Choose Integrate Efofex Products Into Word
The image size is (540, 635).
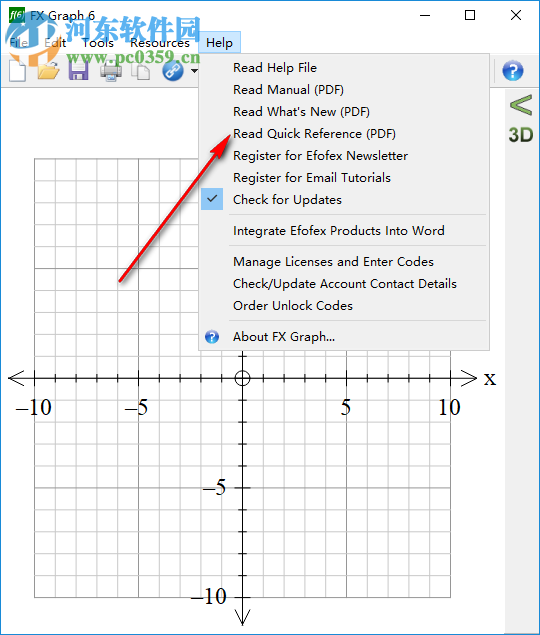point(339,230)
